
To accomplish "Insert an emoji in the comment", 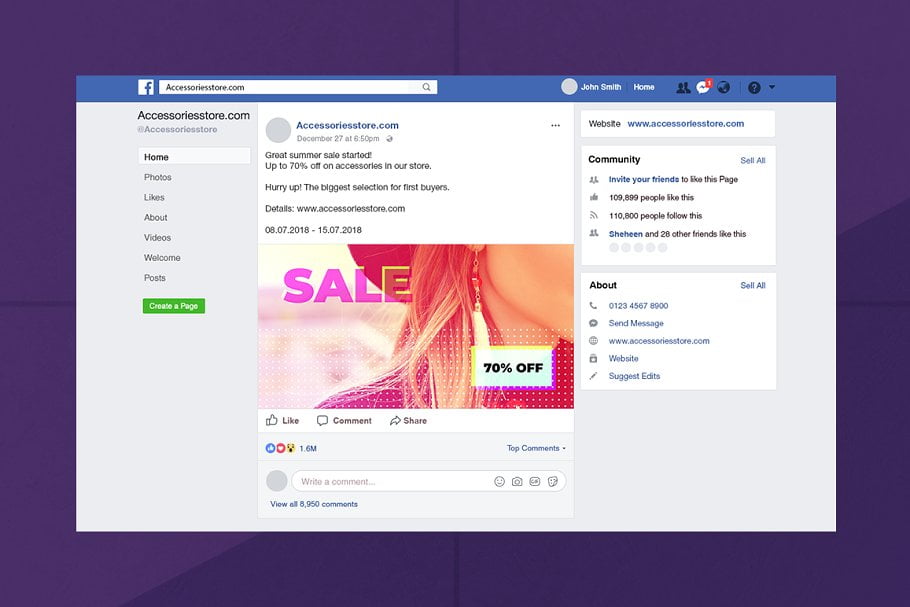I will pyautogui.click(x=500, y=482).
